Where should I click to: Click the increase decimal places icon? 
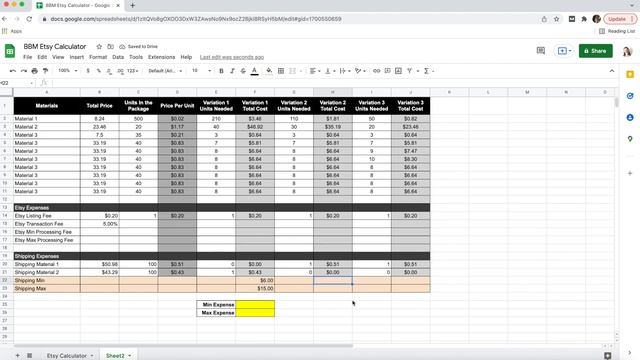coord(120,71)
